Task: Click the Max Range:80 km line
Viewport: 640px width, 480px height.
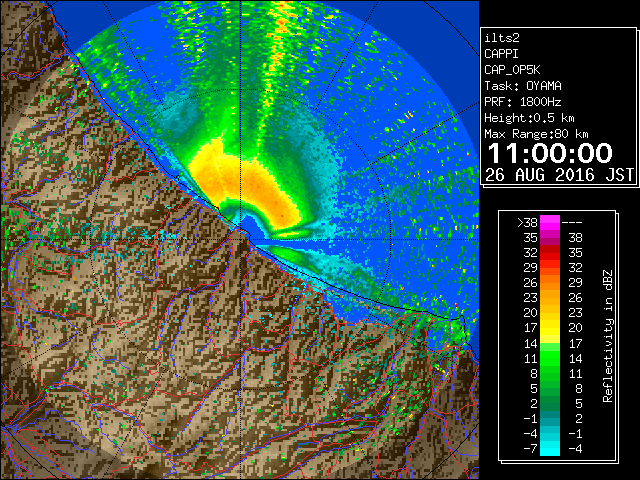Action: pyautogui.click(x=536, y=134)
